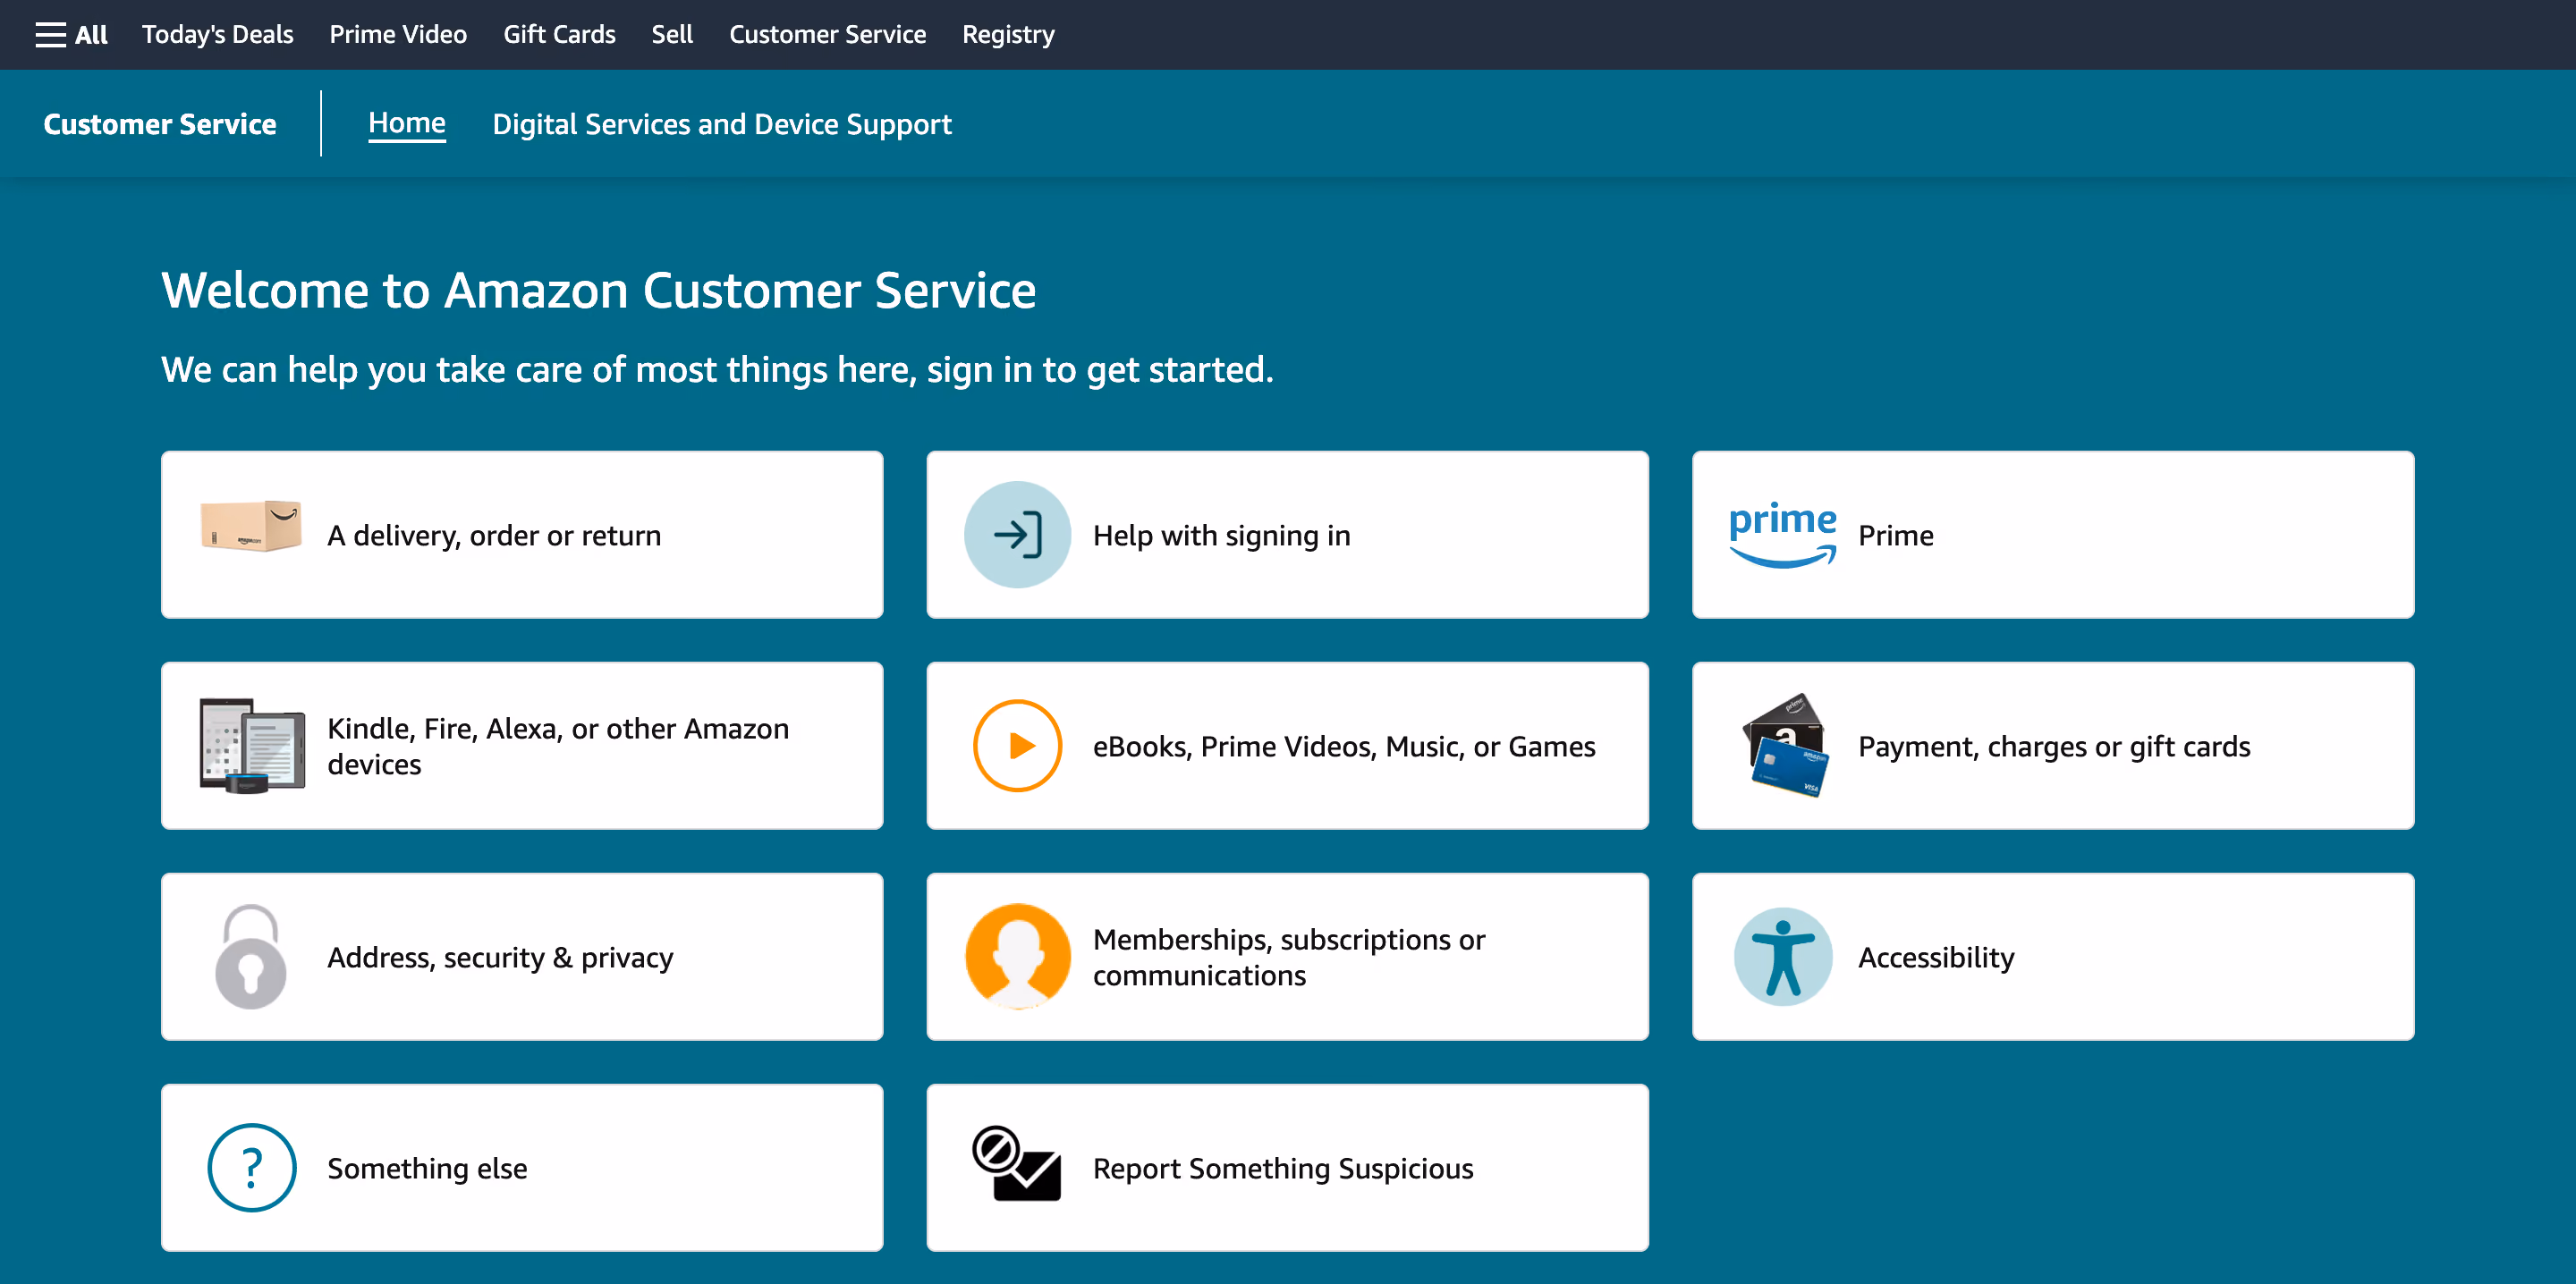Screen dimensions: 2576x1284
Task: Click the orange profile avatar icon
Action: tap(1017, 957)
